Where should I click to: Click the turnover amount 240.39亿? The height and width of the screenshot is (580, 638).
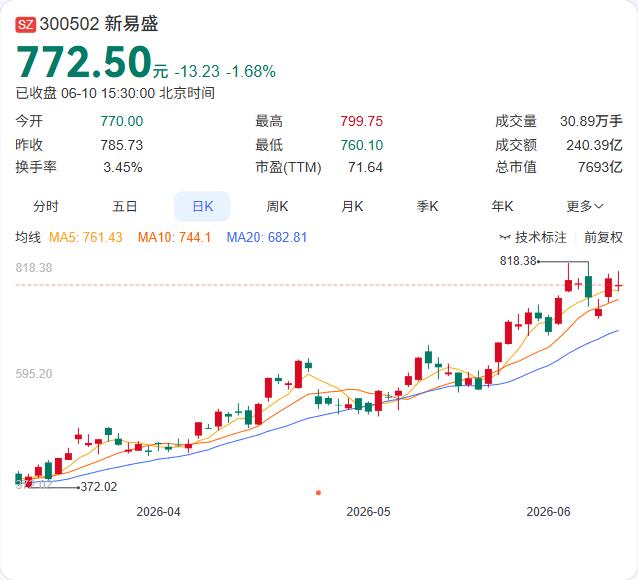594,145
